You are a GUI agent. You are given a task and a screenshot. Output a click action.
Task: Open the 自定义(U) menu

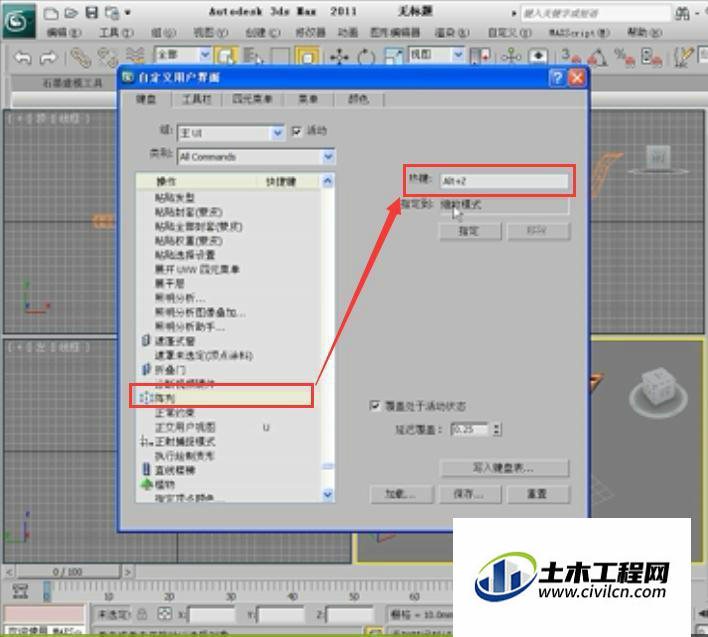point(510,33)
